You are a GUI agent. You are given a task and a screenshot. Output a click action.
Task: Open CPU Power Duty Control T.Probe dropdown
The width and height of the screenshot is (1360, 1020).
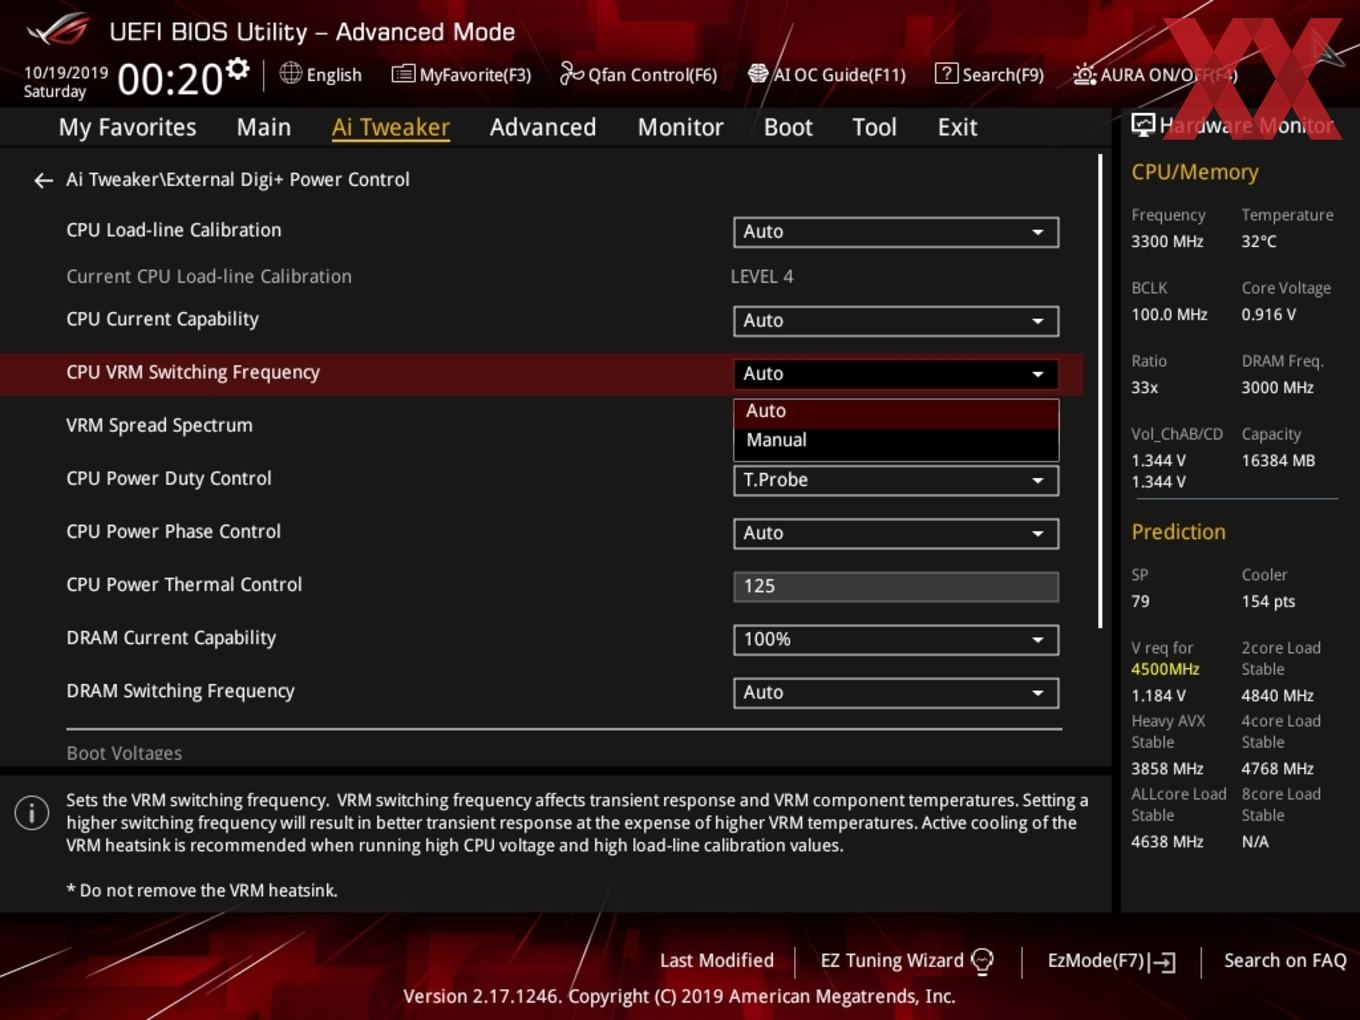(x=896, y=480)
